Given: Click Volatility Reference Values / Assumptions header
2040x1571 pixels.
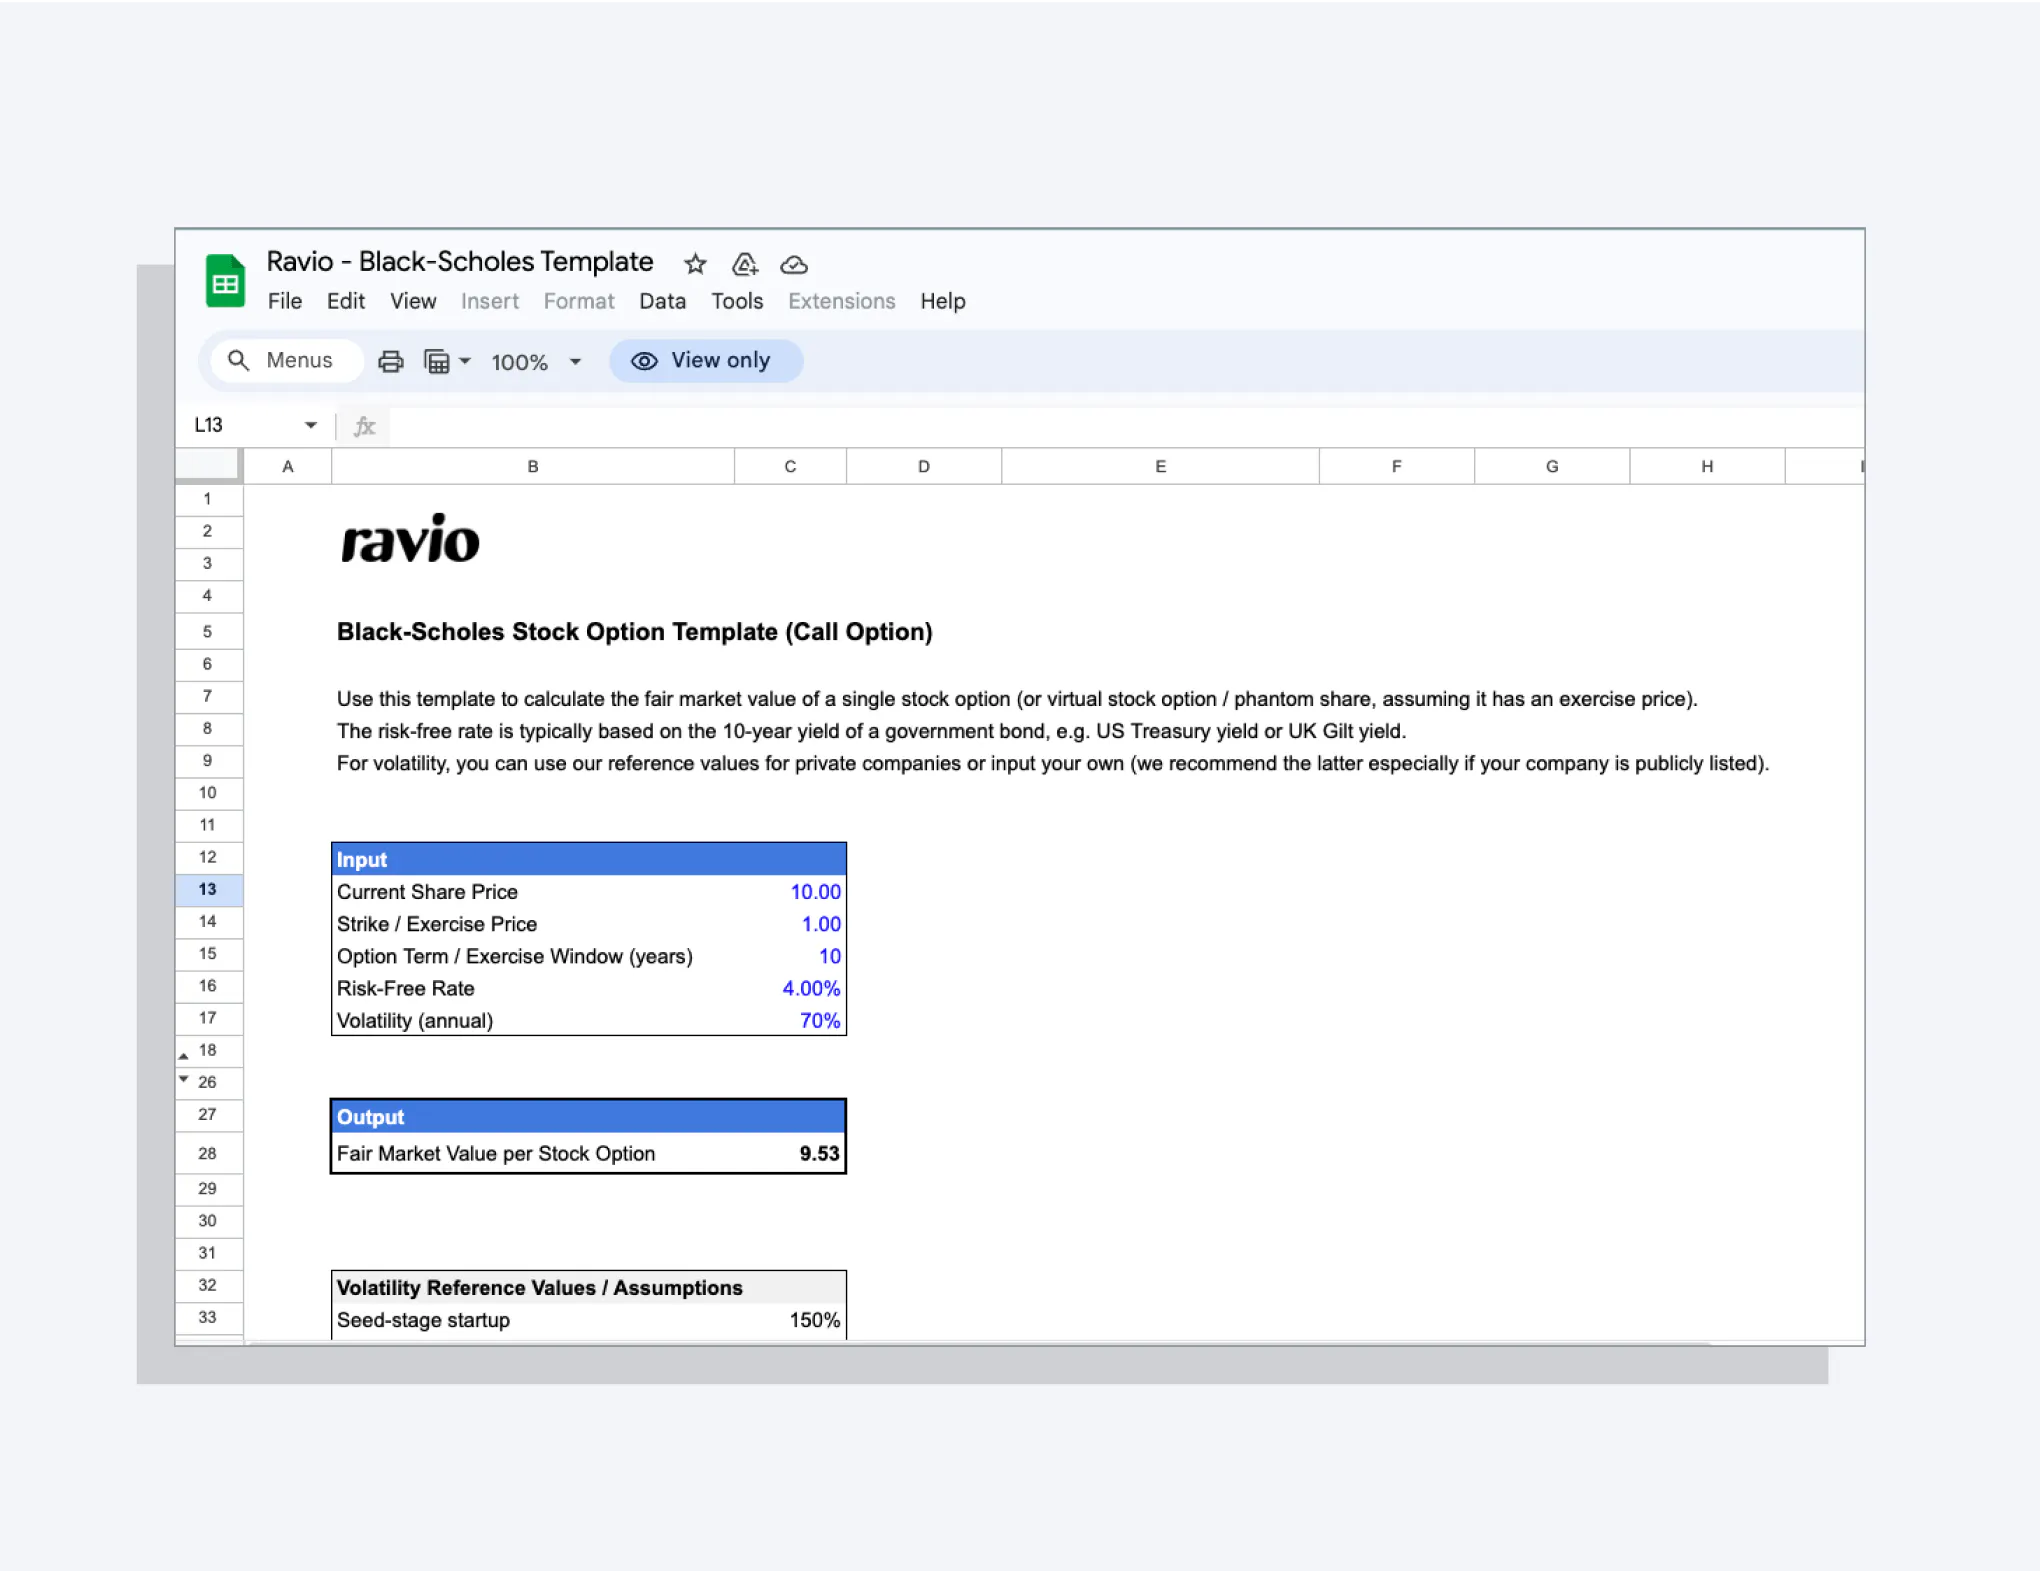Looking at the screenshot, I should [x=589, y=1288].
